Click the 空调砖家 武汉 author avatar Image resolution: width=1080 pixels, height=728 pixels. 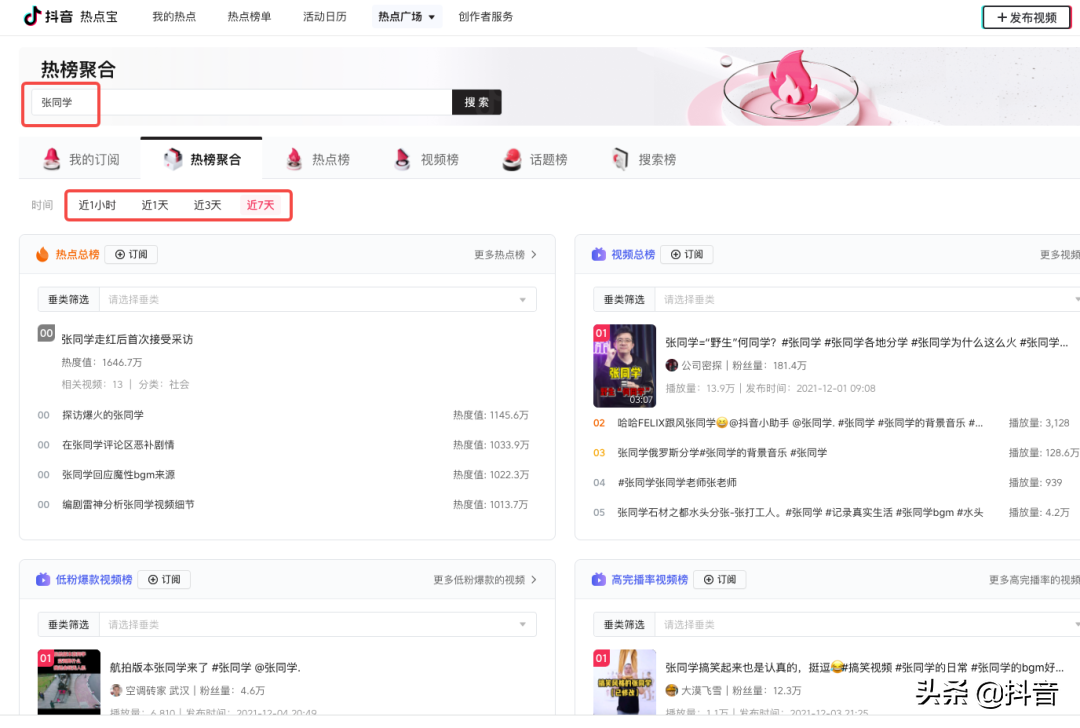116,690
